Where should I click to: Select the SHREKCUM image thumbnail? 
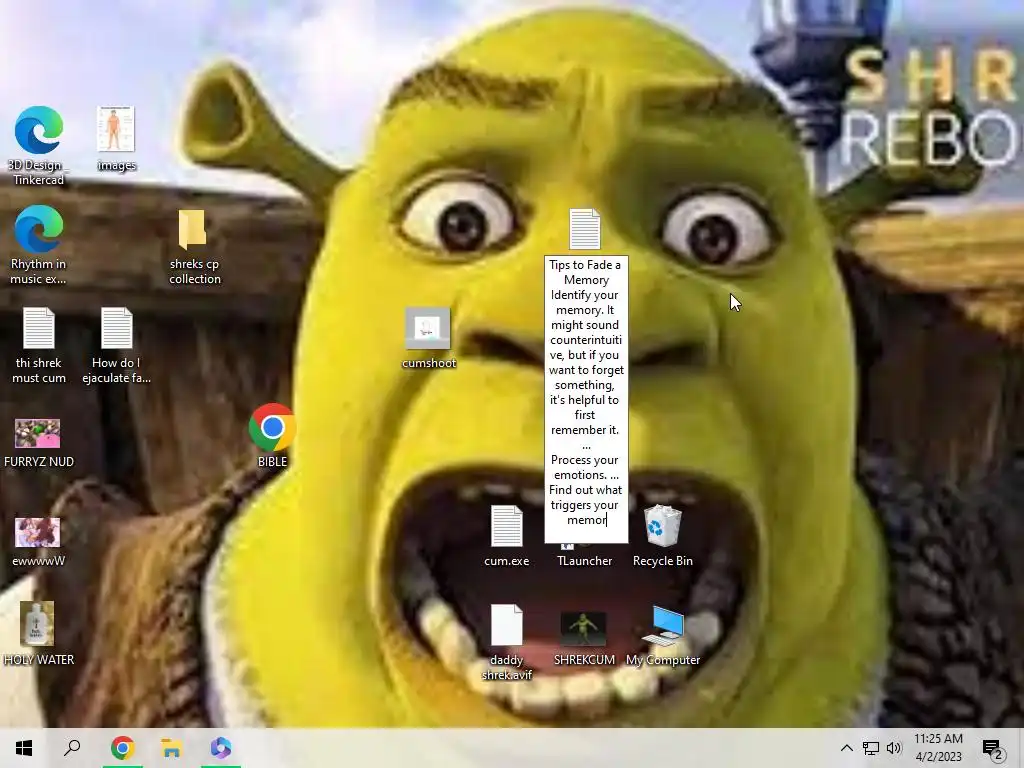(584, 629)
